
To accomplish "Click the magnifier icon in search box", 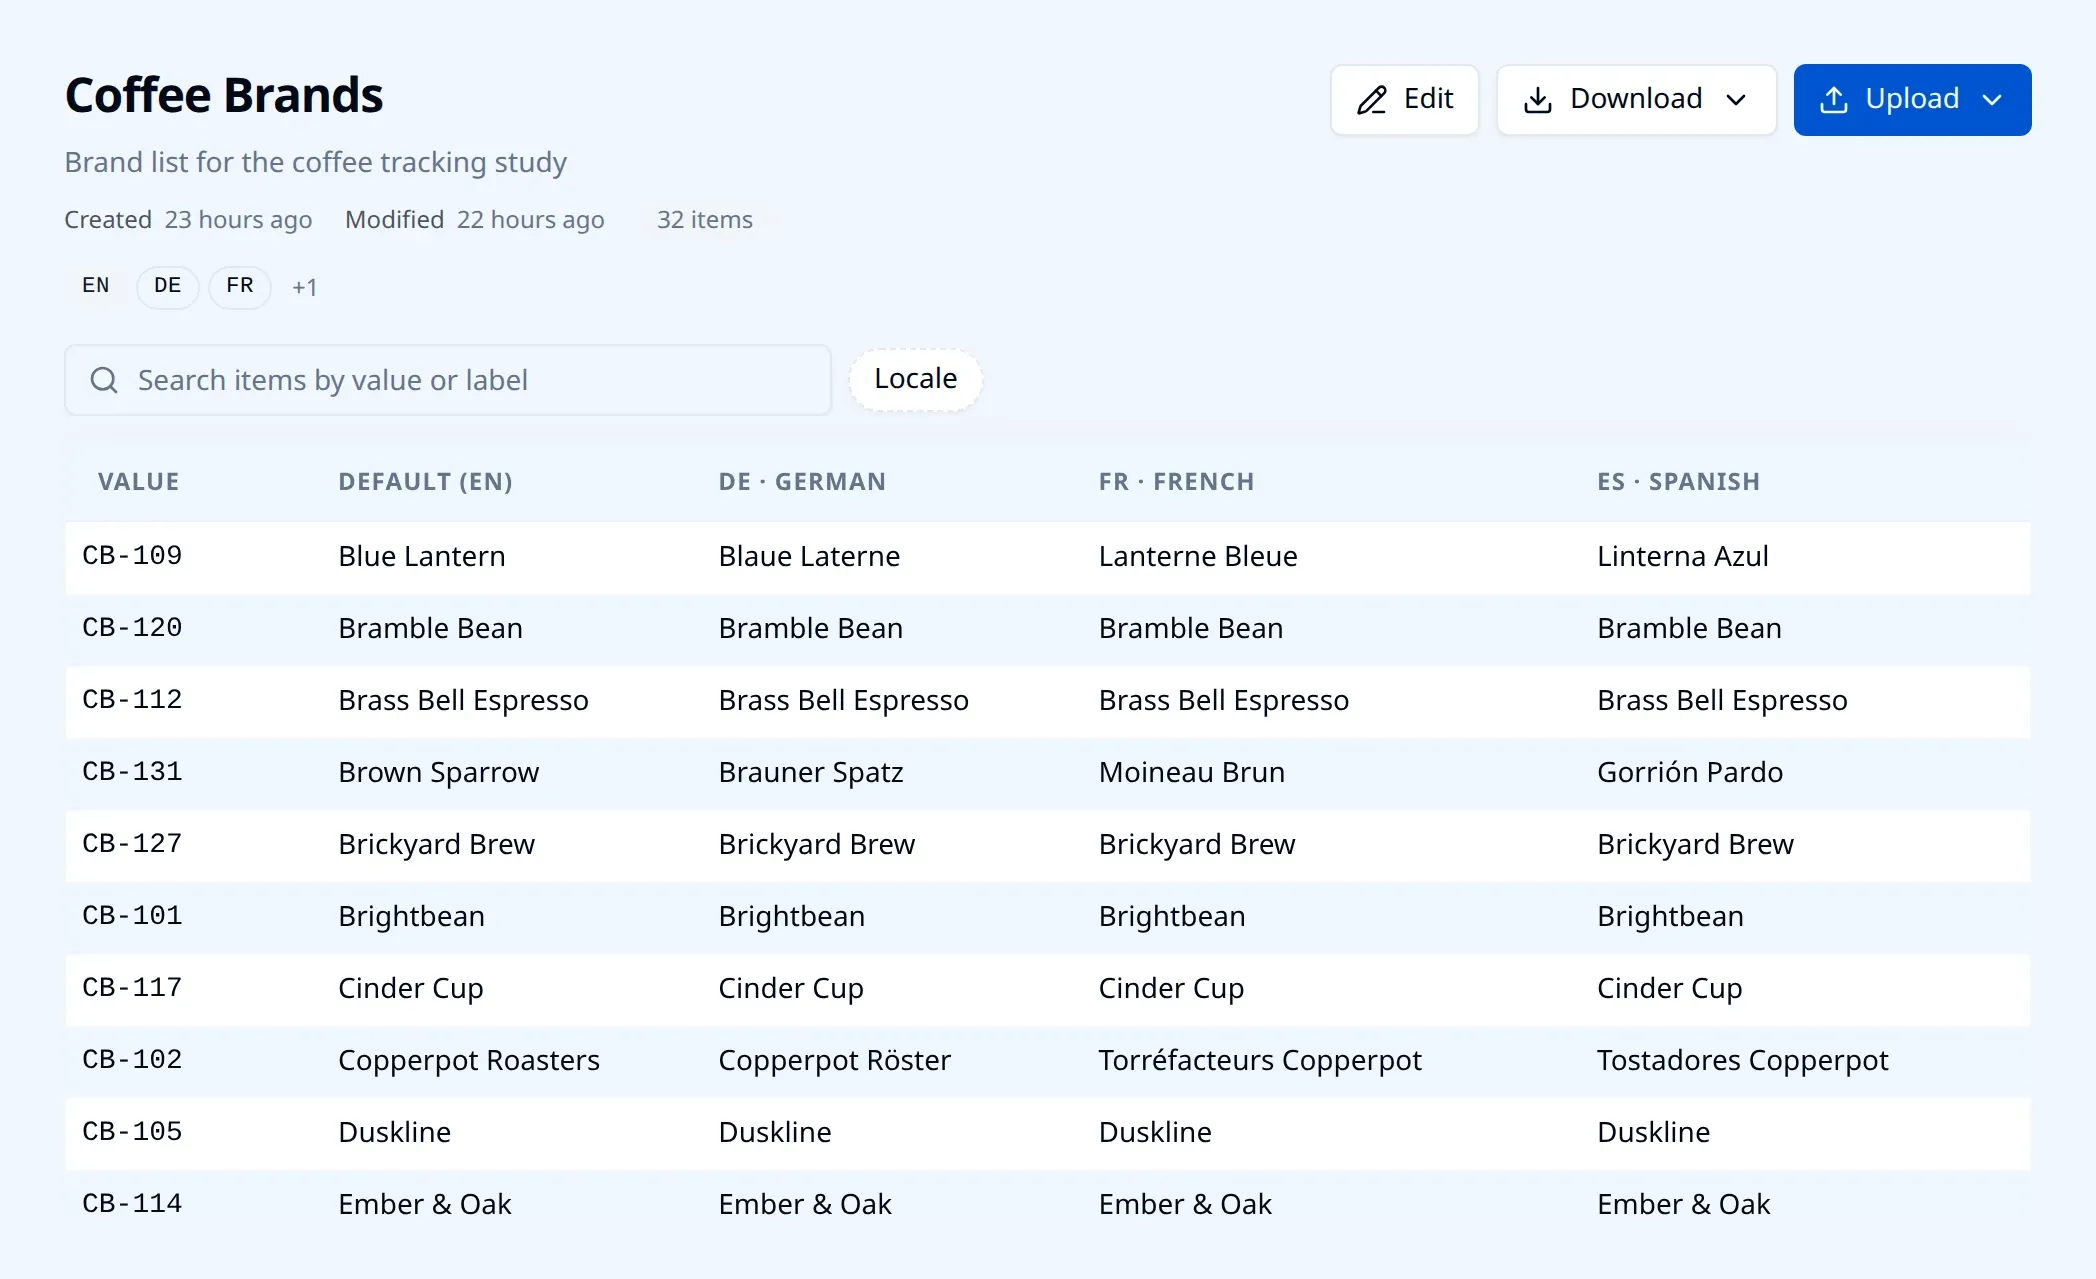I will pyautogui.click(x=104, y=380).
